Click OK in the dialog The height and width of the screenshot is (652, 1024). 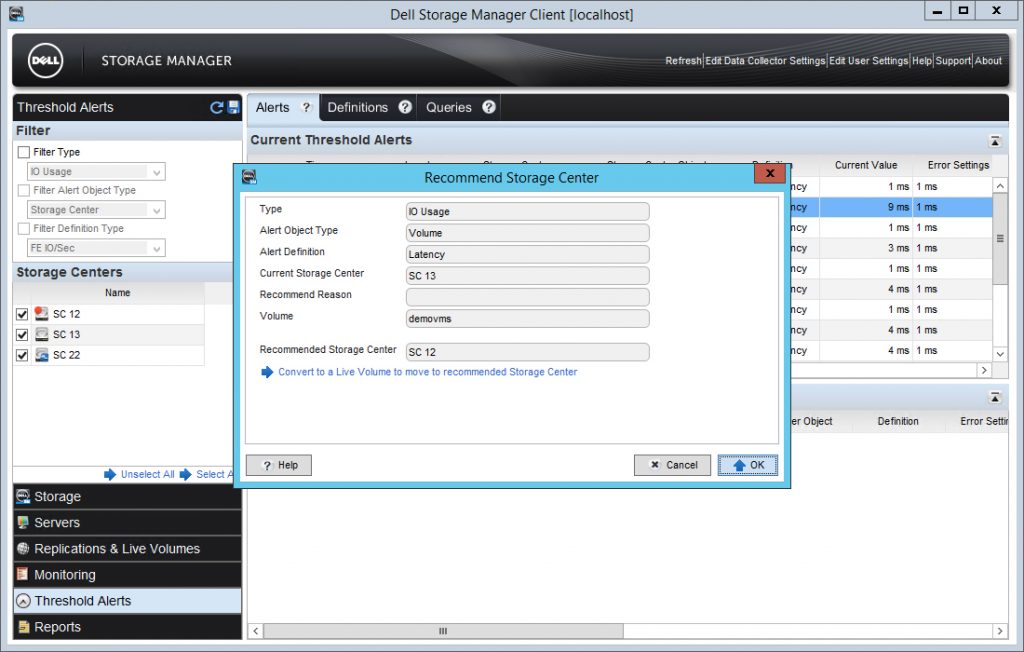(748, 465)
